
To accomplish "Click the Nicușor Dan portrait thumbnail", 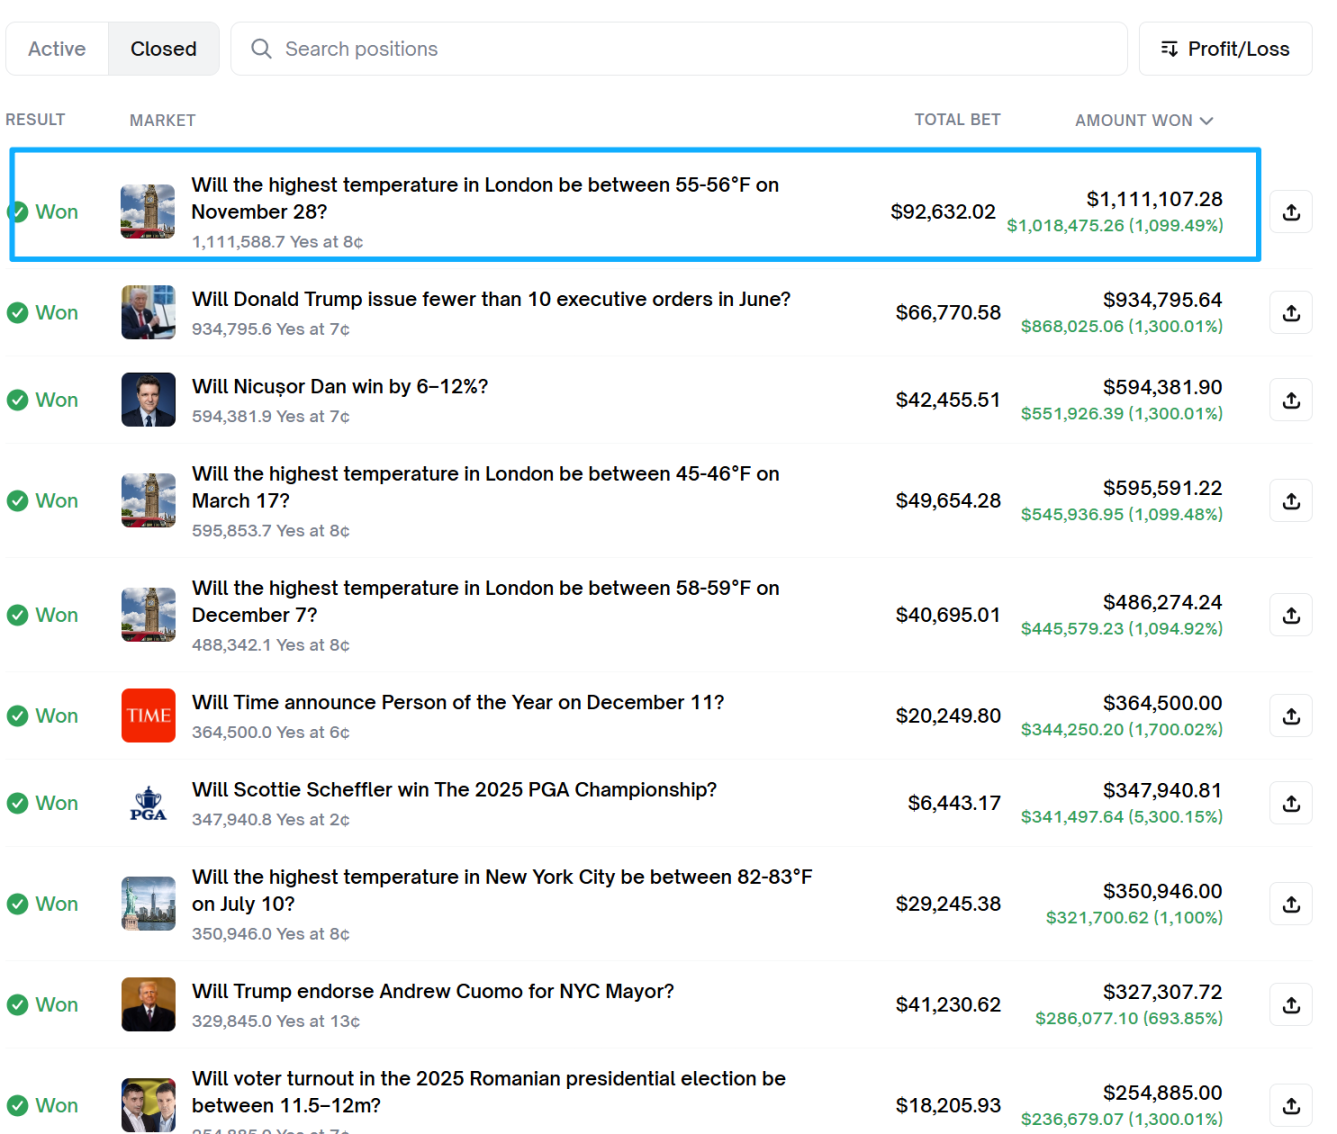I will [148, 400].
